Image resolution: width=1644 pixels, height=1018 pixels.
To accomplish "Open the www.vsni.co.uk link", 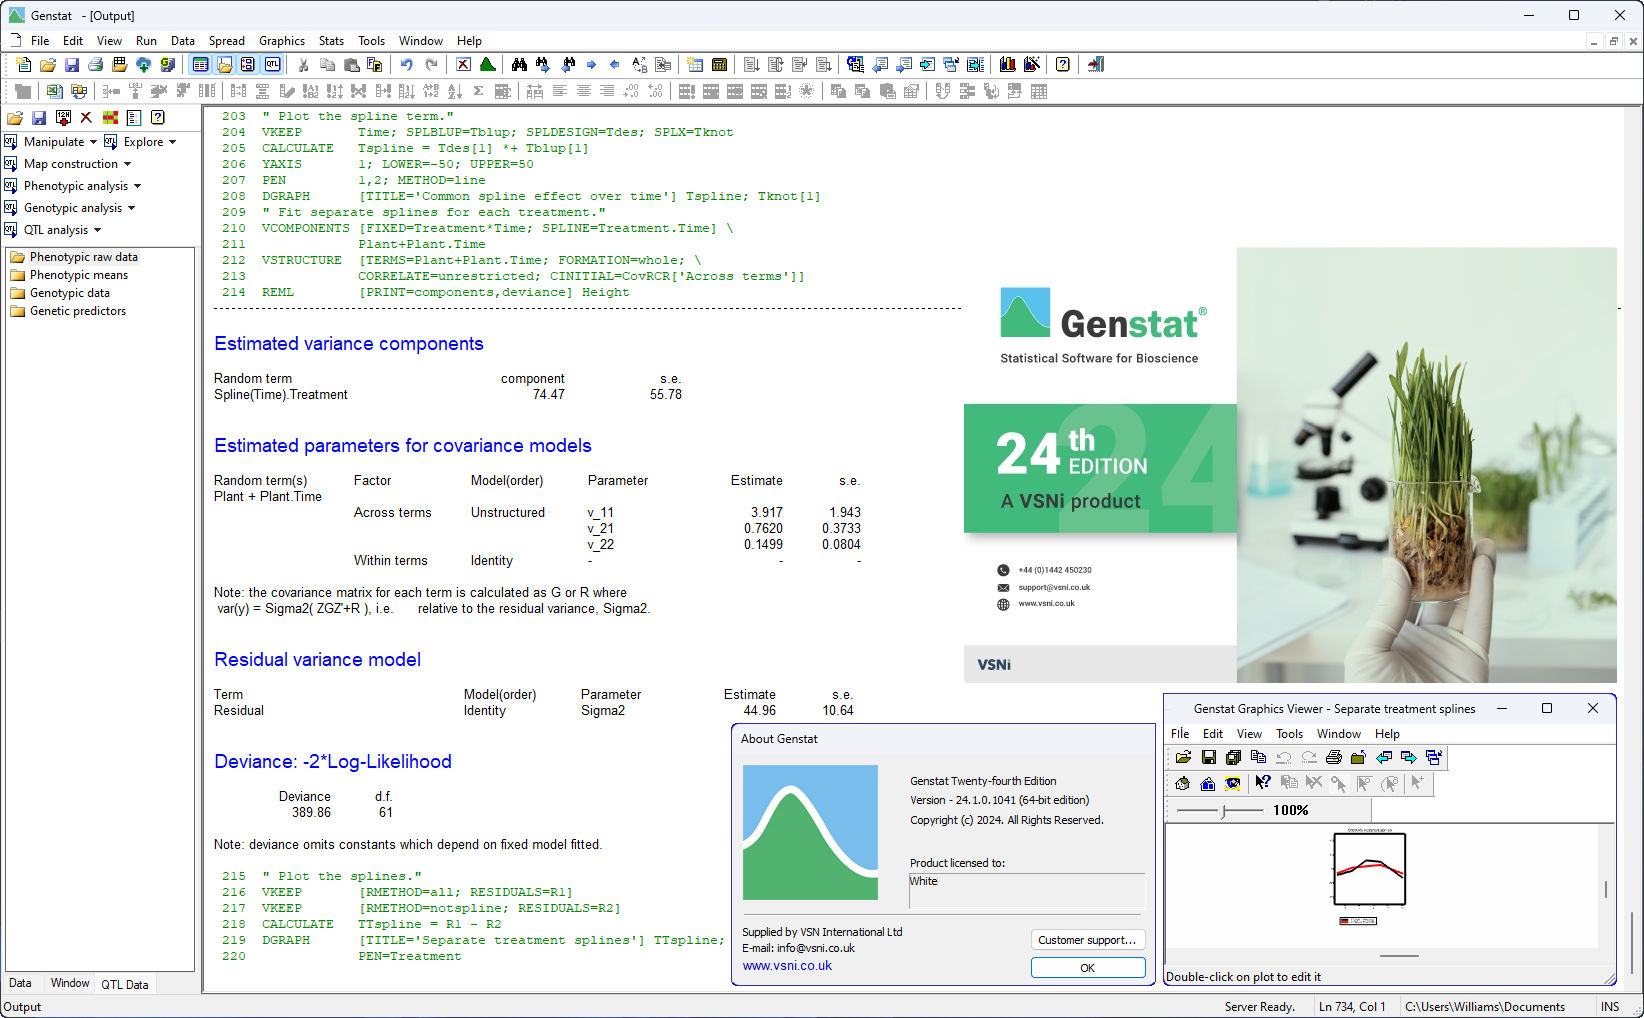I will tap(787, 965).
